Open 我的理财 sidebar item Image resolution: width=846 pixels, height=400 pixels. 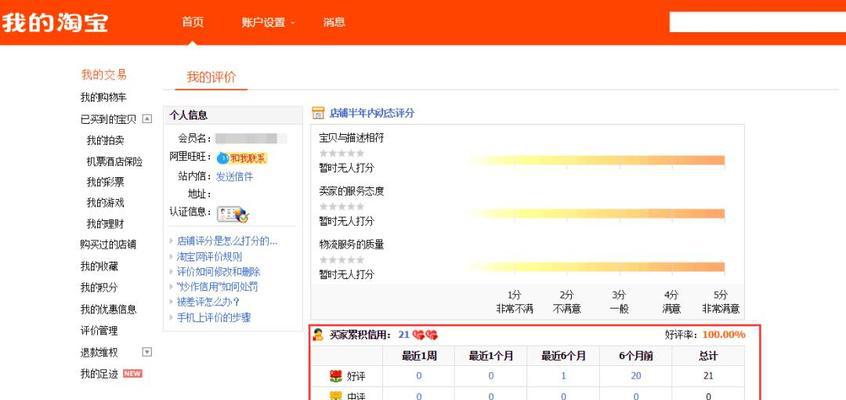(x=105, y=223)
